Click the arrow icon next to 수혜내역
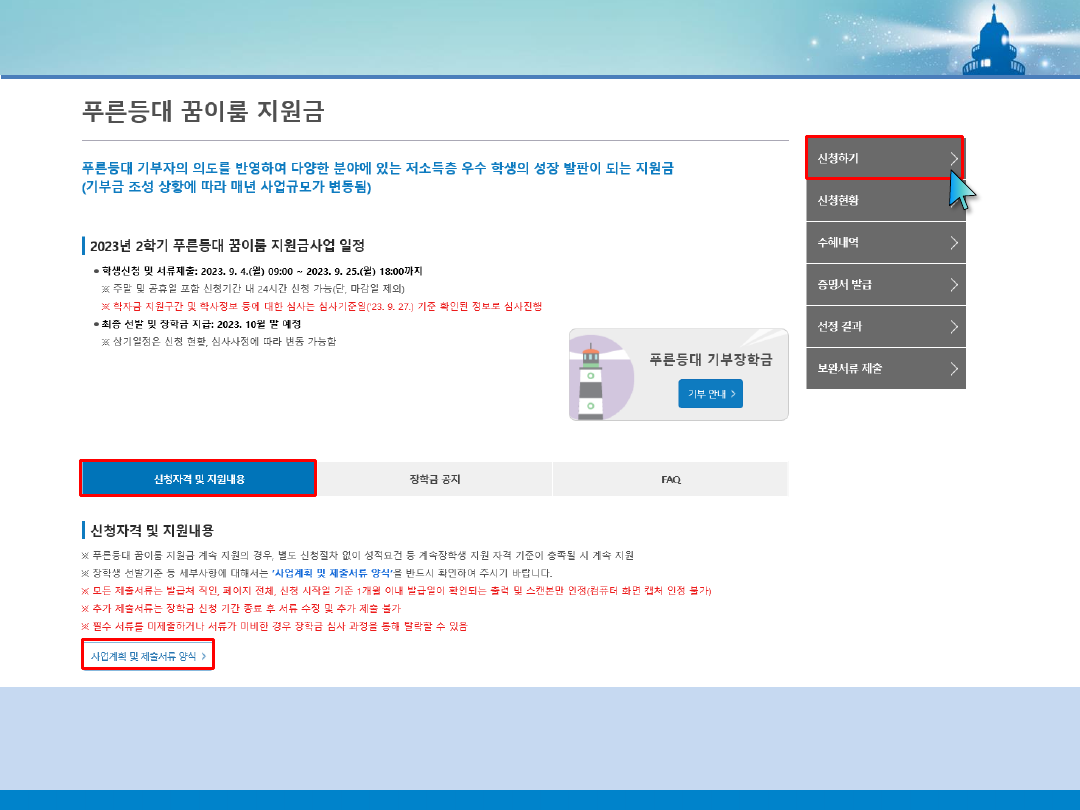This screenshot has height=810, width=1080. tap(954, 242)
